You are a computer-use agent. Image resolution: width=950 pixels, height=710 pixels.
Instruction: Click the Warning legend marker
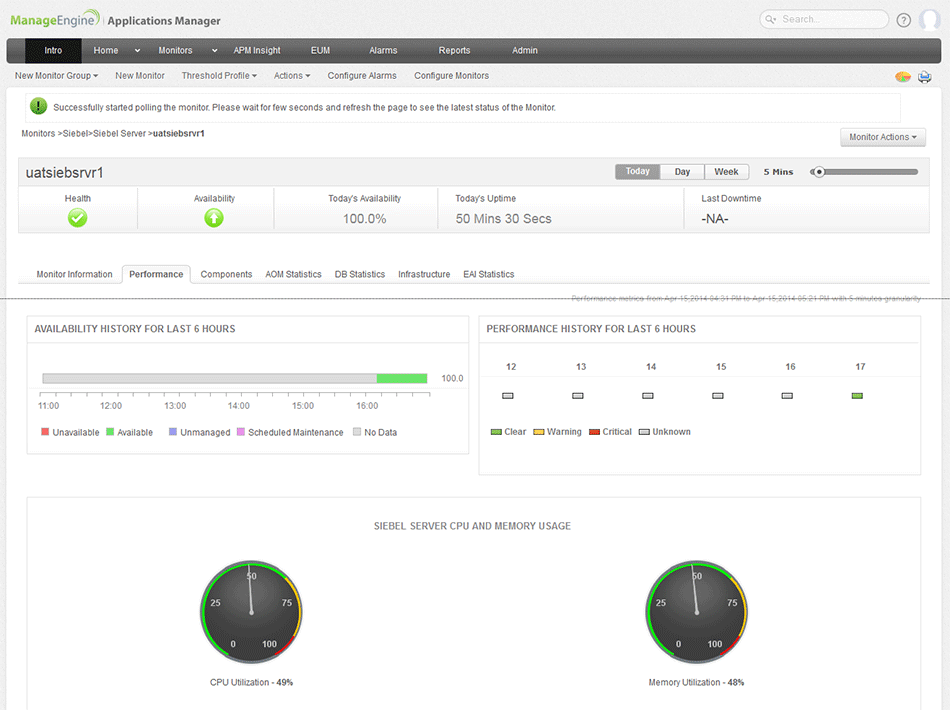539,432
